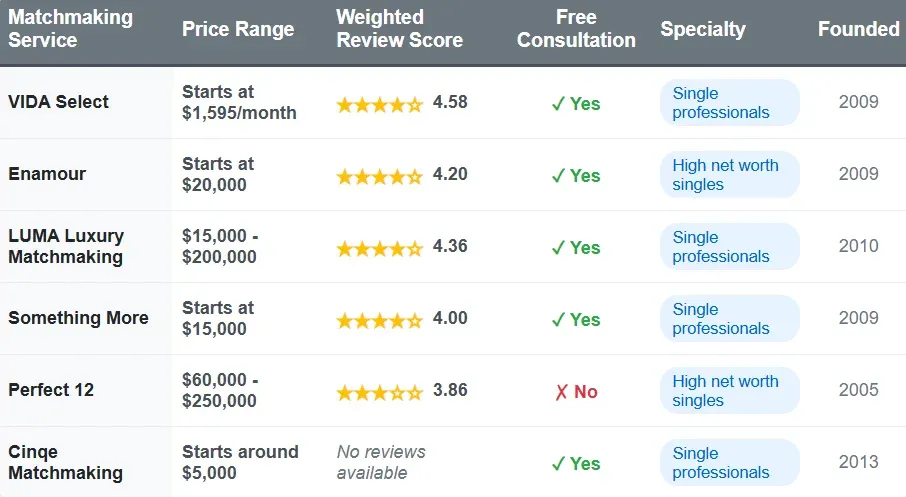Sort by the Price Range column header
This screenshot has width=906, height=497.
238,29
